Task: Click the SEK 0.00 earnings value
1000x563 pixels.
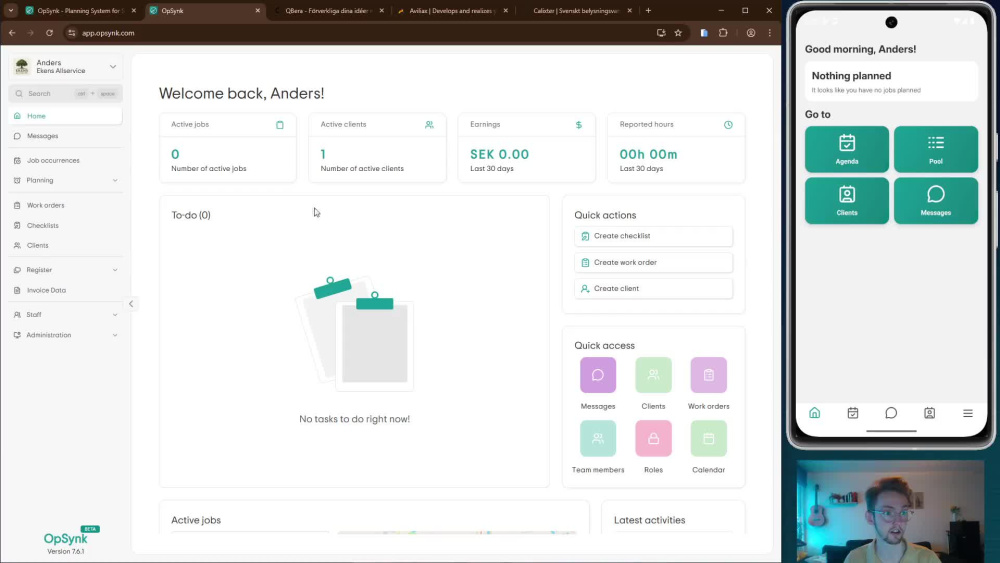Action: click(499, 154)
